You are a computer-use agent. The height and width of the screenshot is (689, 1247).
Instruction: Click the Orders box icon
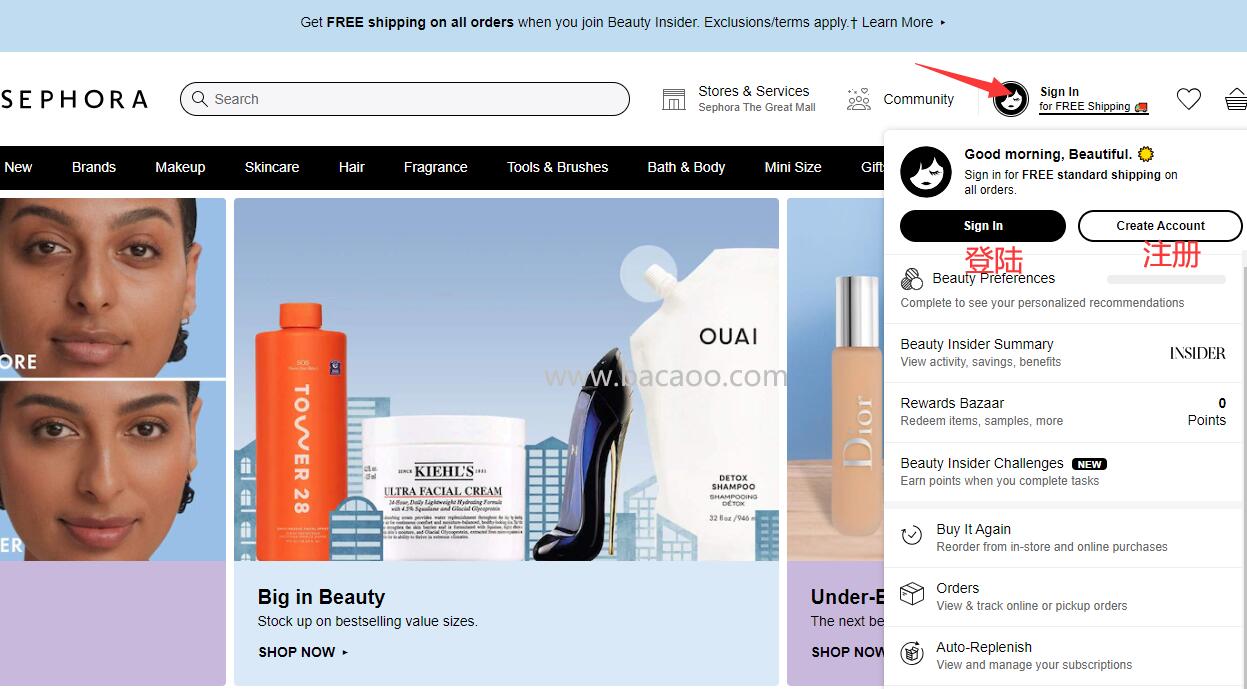(x=912, y=595)
